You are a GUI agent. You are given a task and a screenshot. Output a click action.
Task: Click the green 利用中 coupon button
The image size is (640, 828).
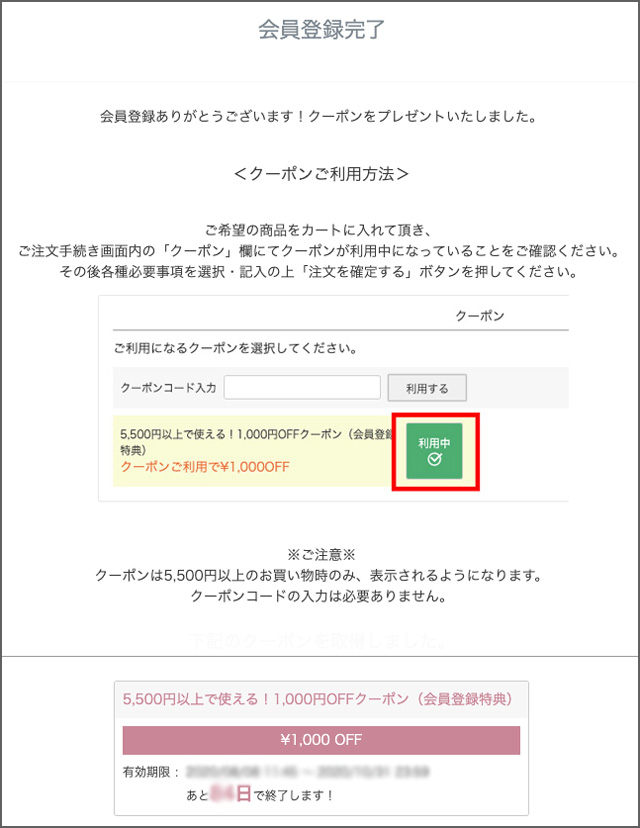coord(434,450)
